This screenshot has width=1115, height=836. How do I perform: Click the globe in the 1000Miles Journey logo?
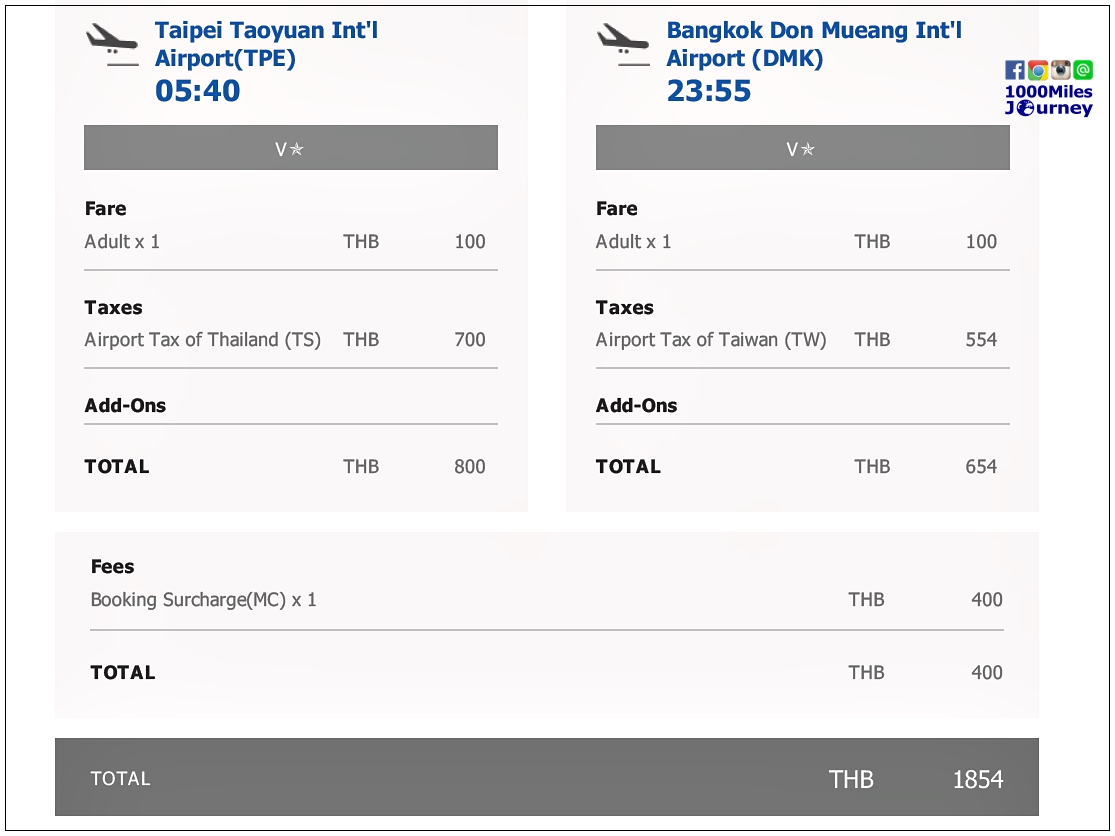1025,108
